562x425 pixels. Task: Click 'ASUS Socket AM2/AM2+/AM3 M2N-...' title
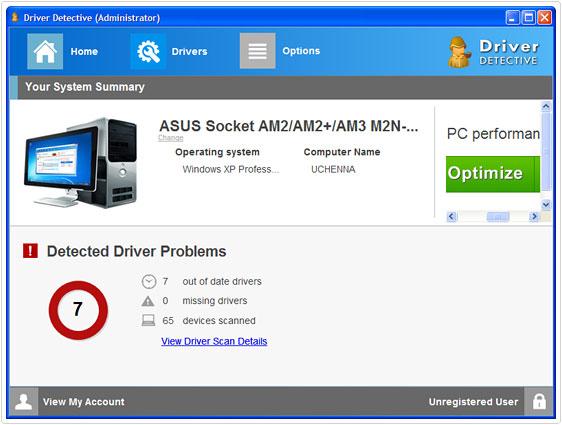(x=289, y=126)
